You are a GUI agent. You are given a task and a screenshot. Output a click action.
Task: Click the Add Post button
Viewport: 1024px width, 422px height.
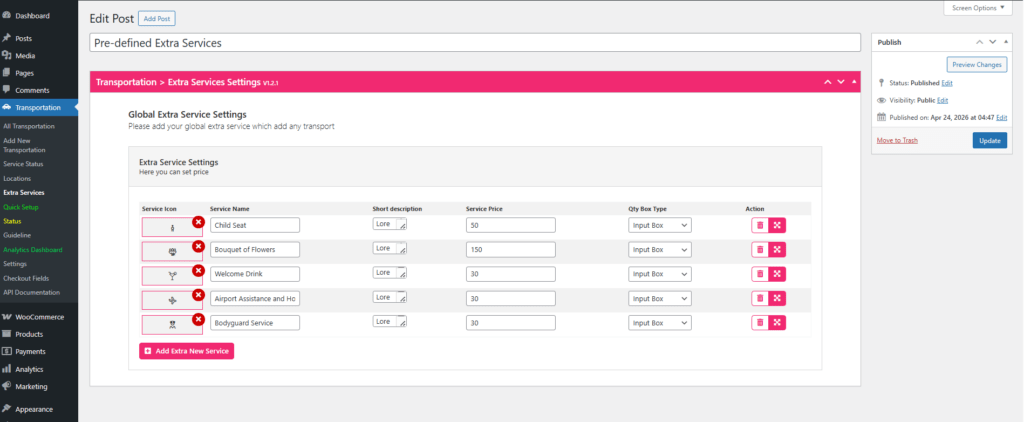point(157,19)
